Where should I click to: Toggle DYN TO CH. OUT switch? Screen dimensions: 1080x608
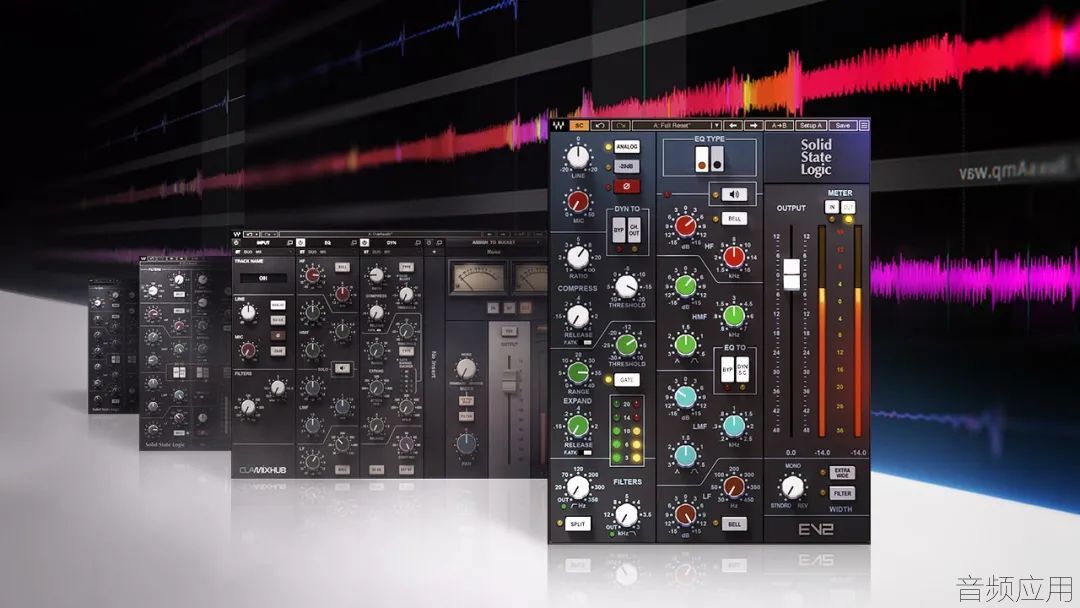tap(634, 230)
